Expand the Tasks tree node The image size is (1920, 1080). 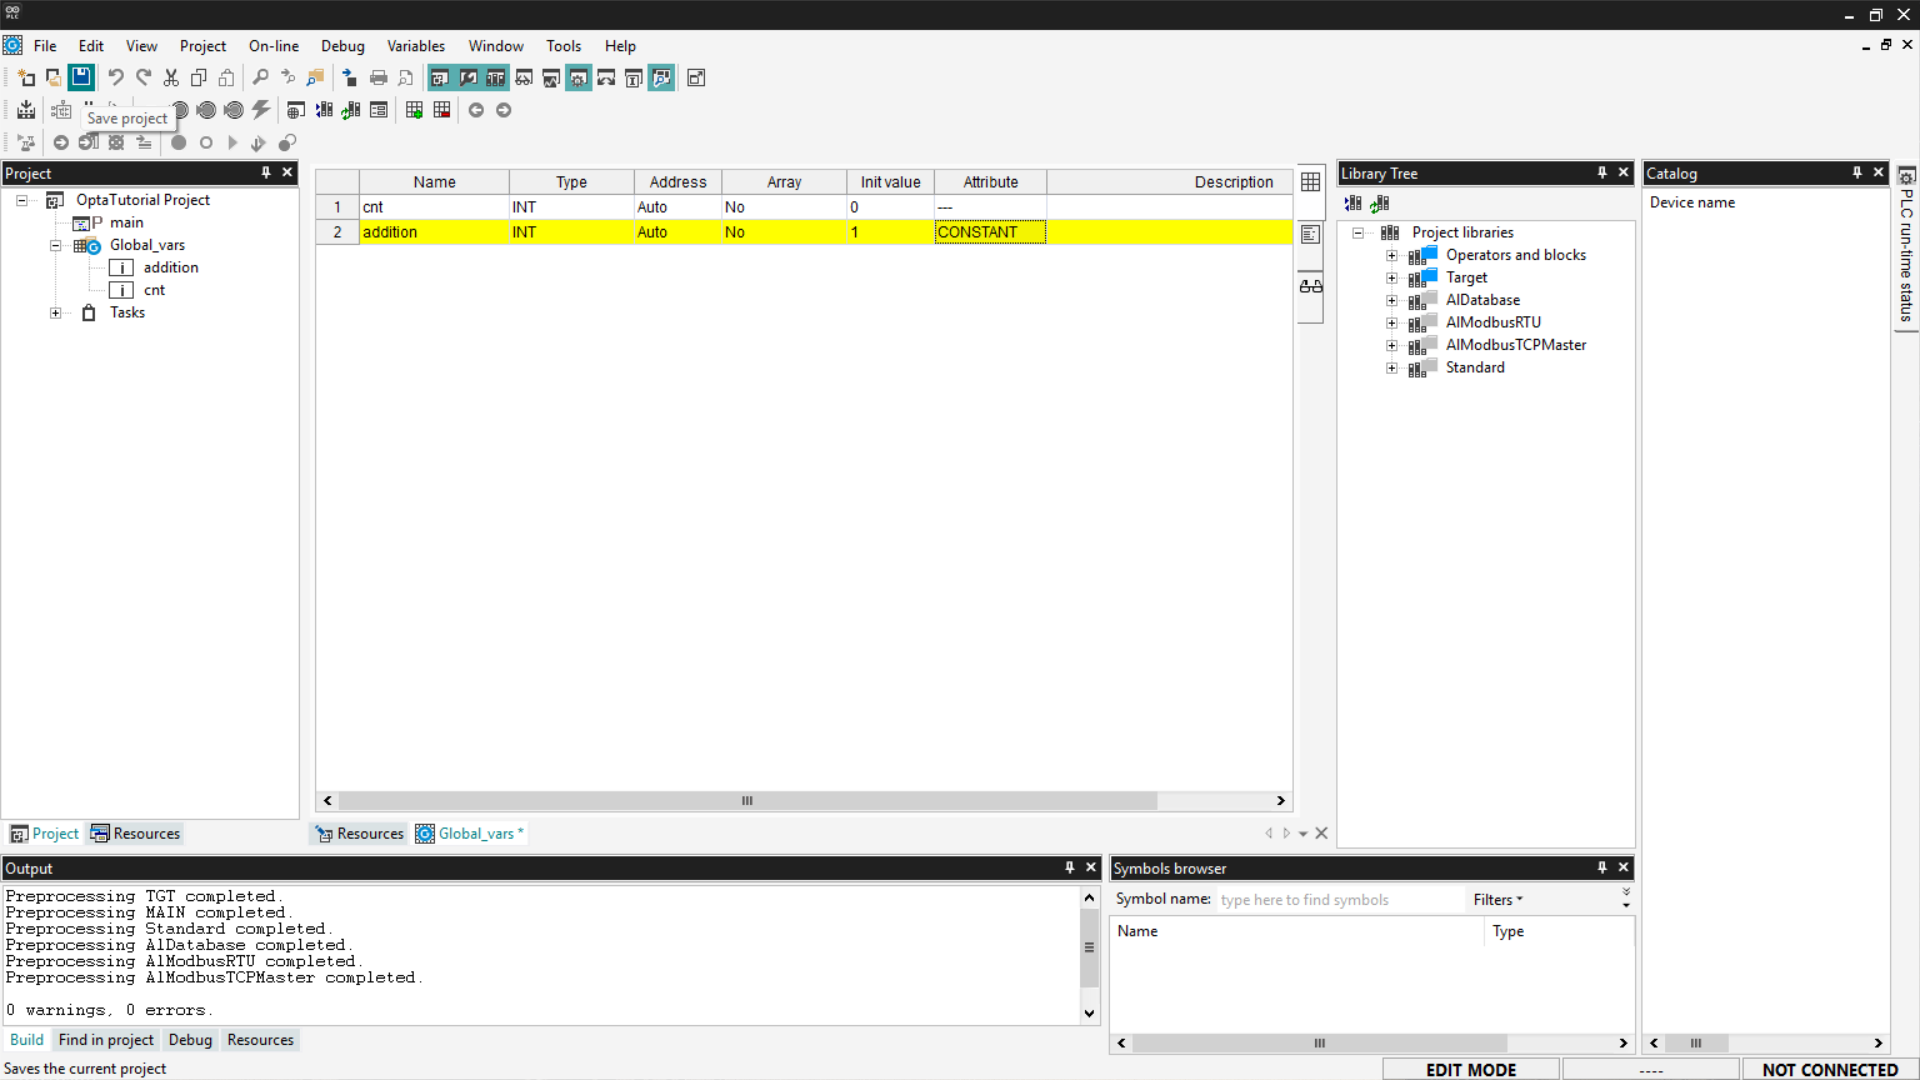click(56, 313)
